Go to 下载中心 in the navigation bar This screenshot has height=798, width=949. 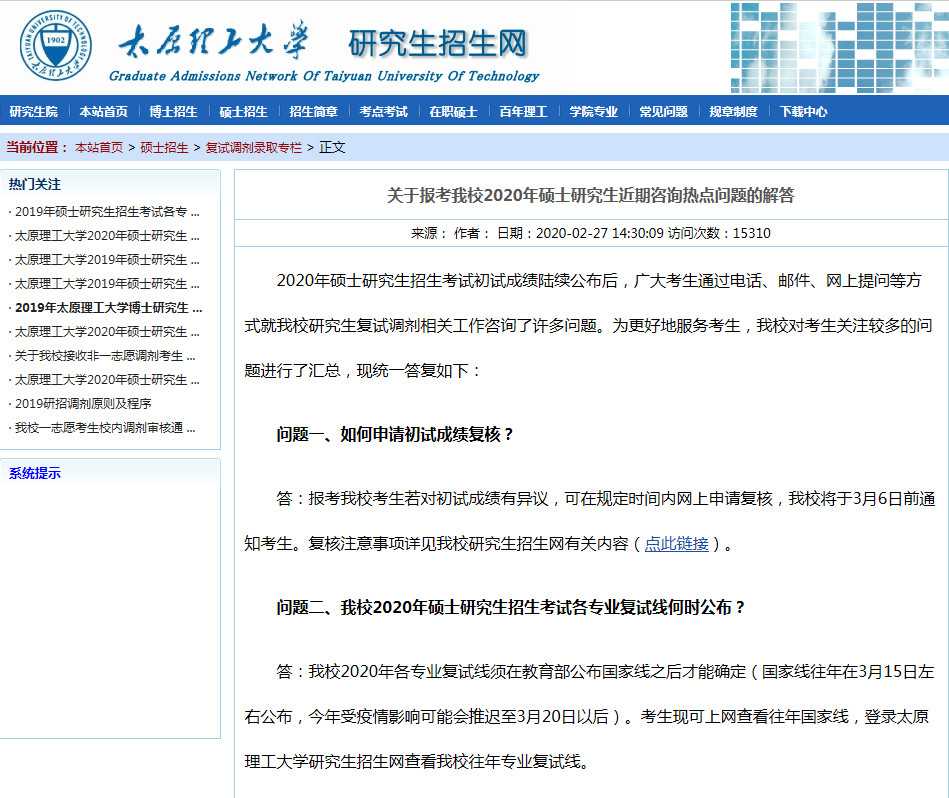point(803,112)
